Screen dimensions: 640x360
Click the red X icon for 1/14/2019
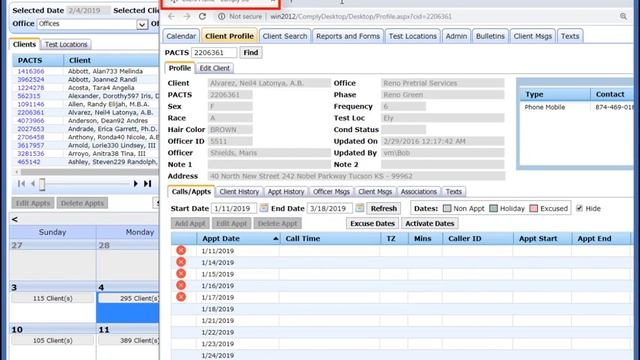point(181,262)
